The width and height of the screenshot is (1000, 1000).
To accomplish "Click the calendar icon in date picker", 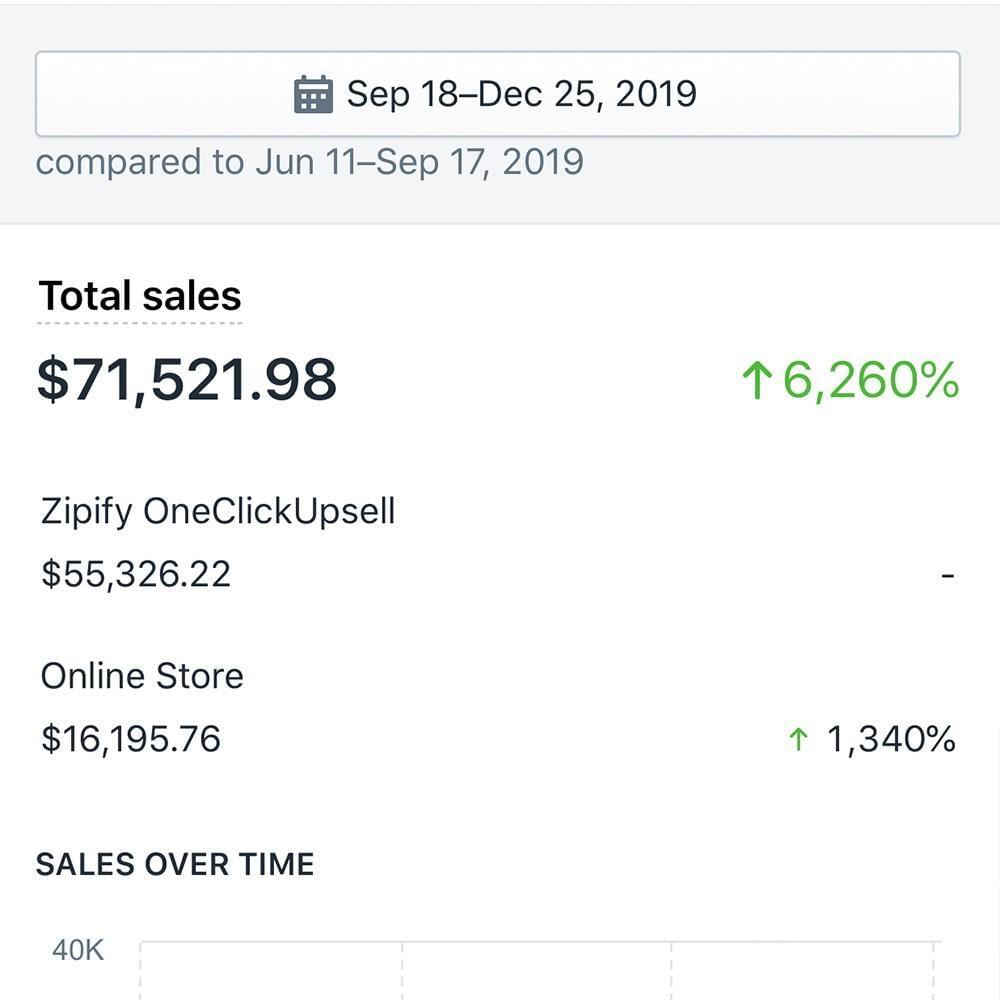I will [x=313, y=94].
